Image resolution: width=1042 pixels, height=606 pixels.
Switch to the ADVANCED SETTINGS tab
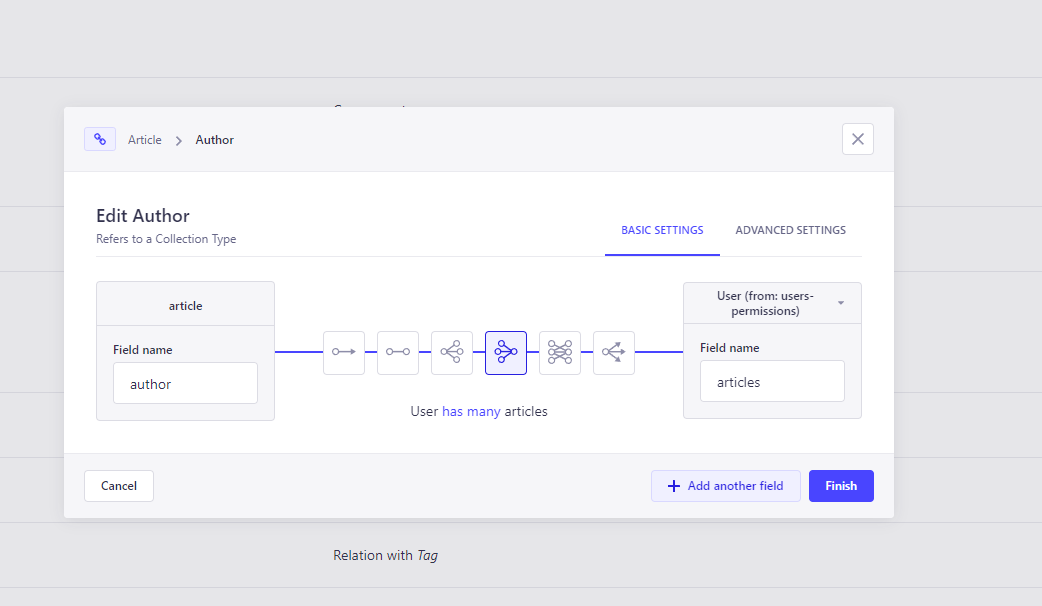pos(790,230)
